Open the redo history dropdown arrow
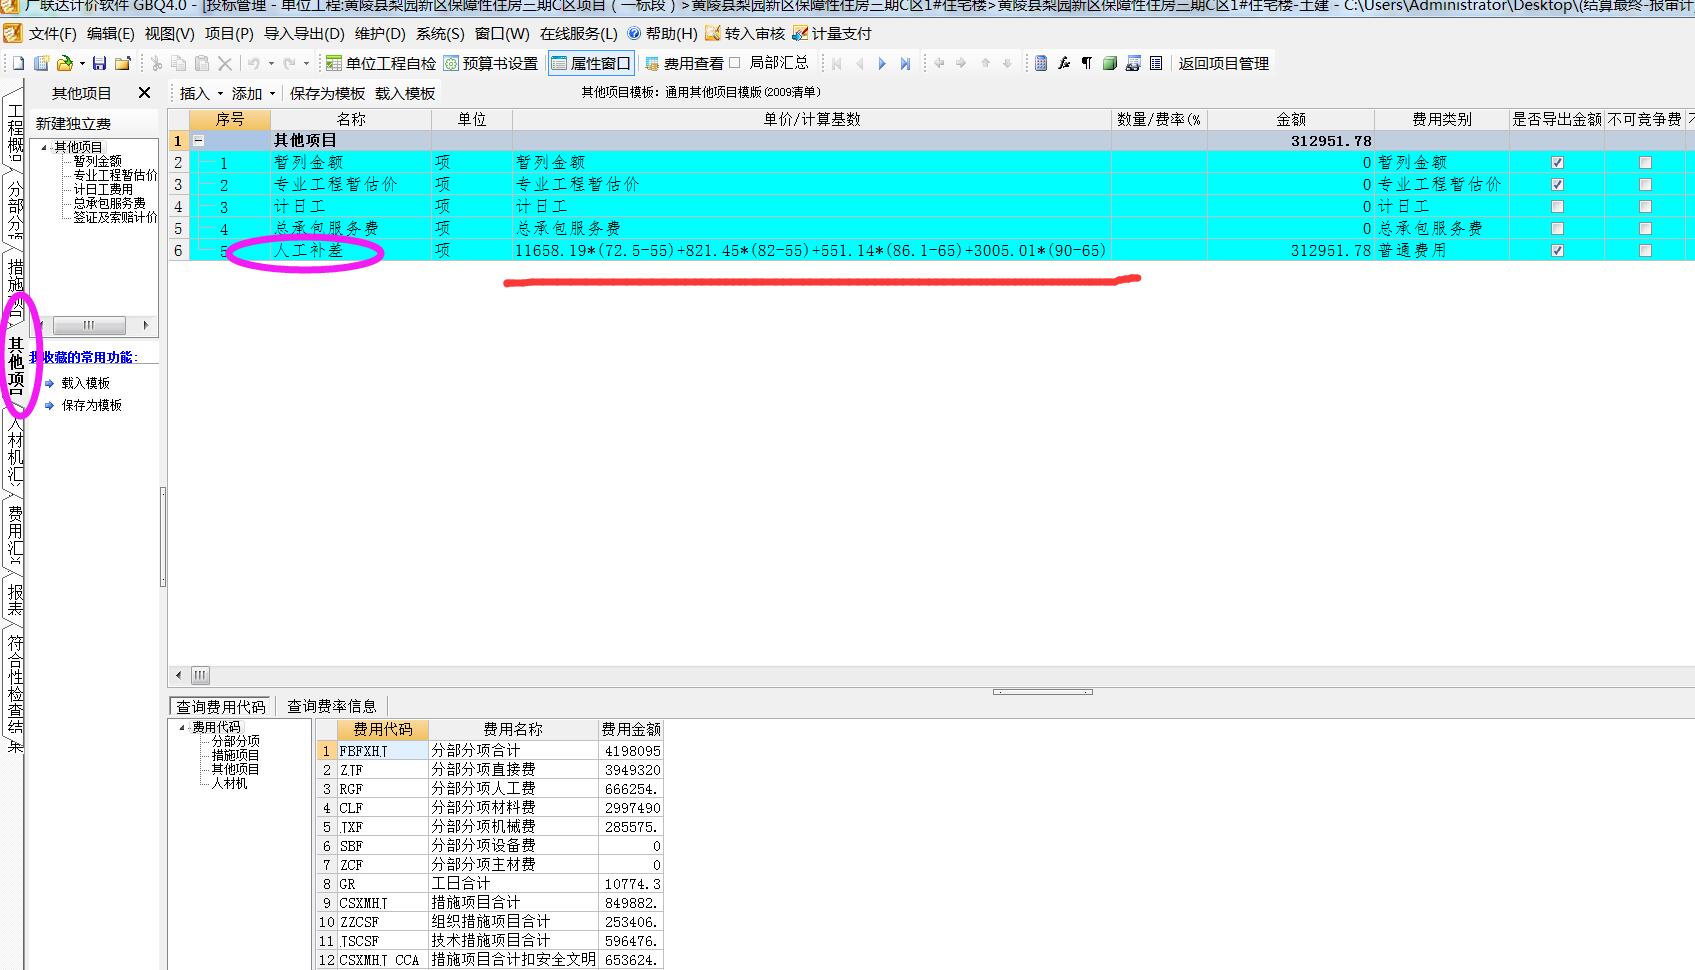Viewport: 1695px width, 970px height. point(306,63)
